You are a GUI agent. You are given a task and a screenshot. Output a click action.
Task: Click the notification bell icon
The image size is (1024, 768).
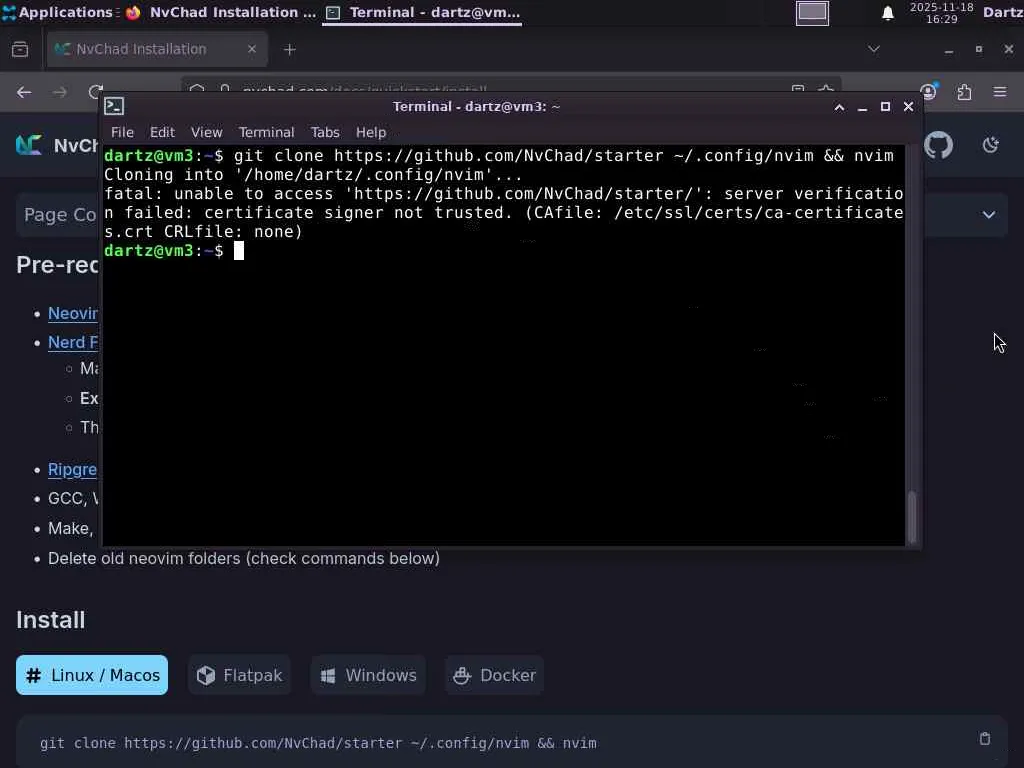click(888, 13)
